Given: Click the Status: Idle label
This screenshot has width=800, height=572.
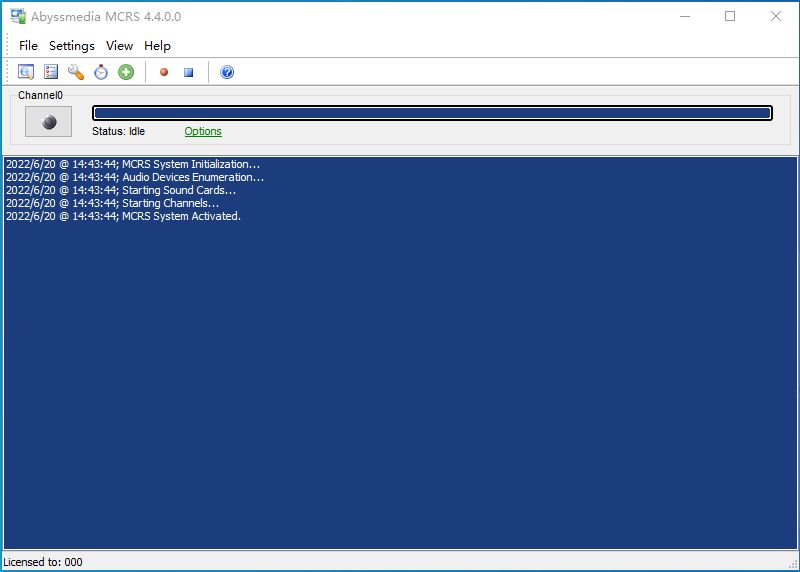Looking at the screenshot, I should pos(118,131).
